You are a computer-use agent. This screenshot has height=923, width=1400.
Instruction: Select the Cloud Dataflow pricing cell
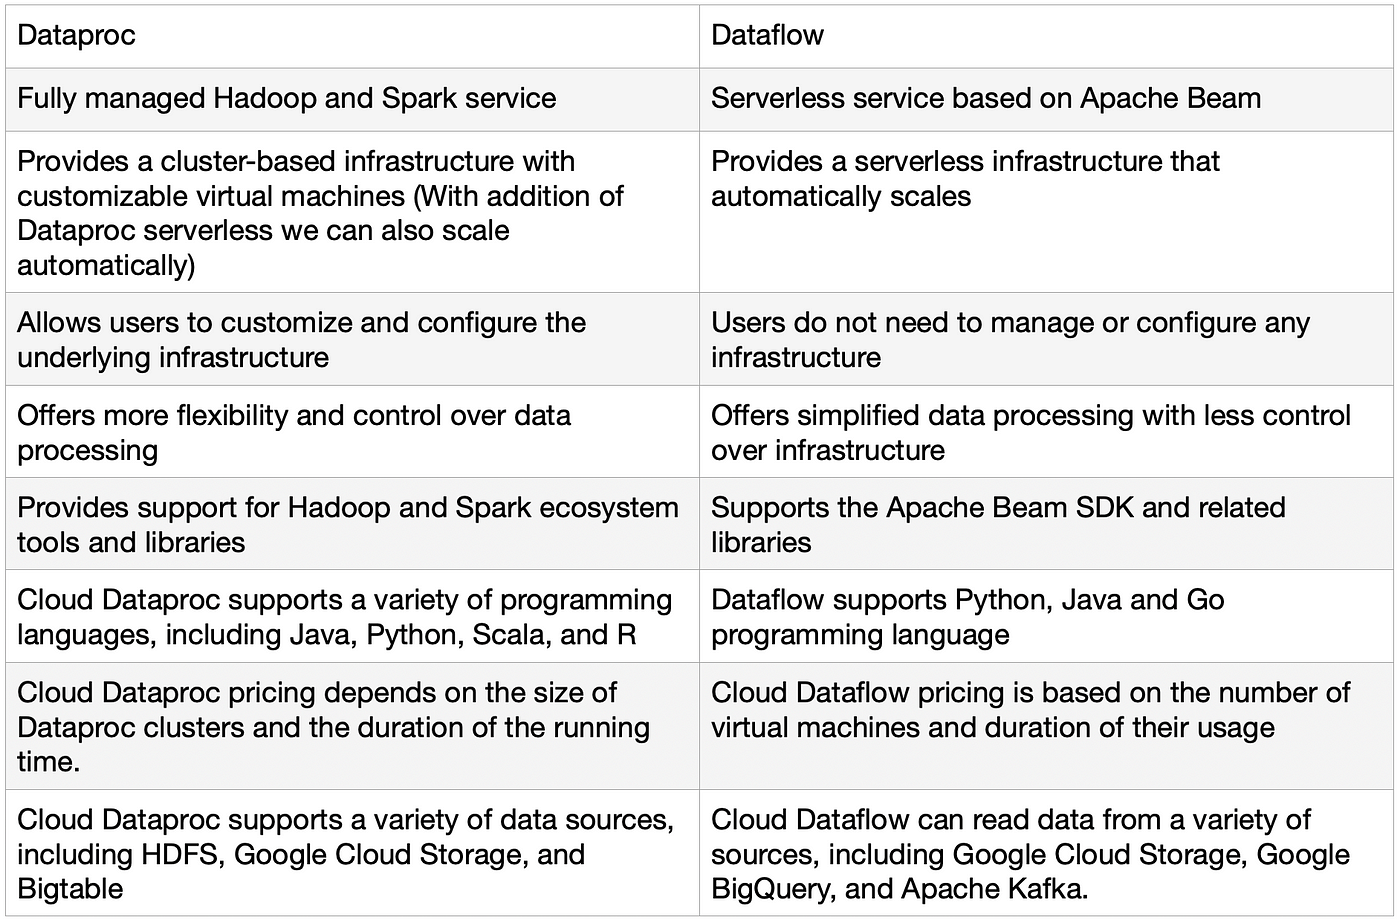click(1046, 725)
